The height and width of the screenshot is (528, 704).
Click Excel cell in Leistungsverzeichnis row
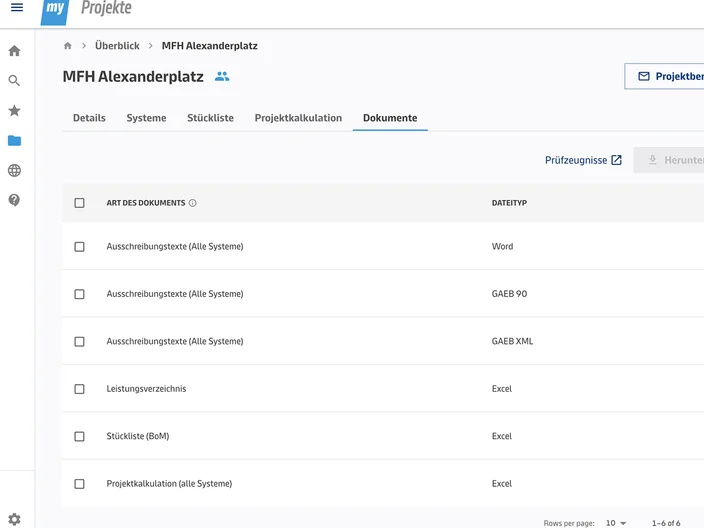pos(502,389)
